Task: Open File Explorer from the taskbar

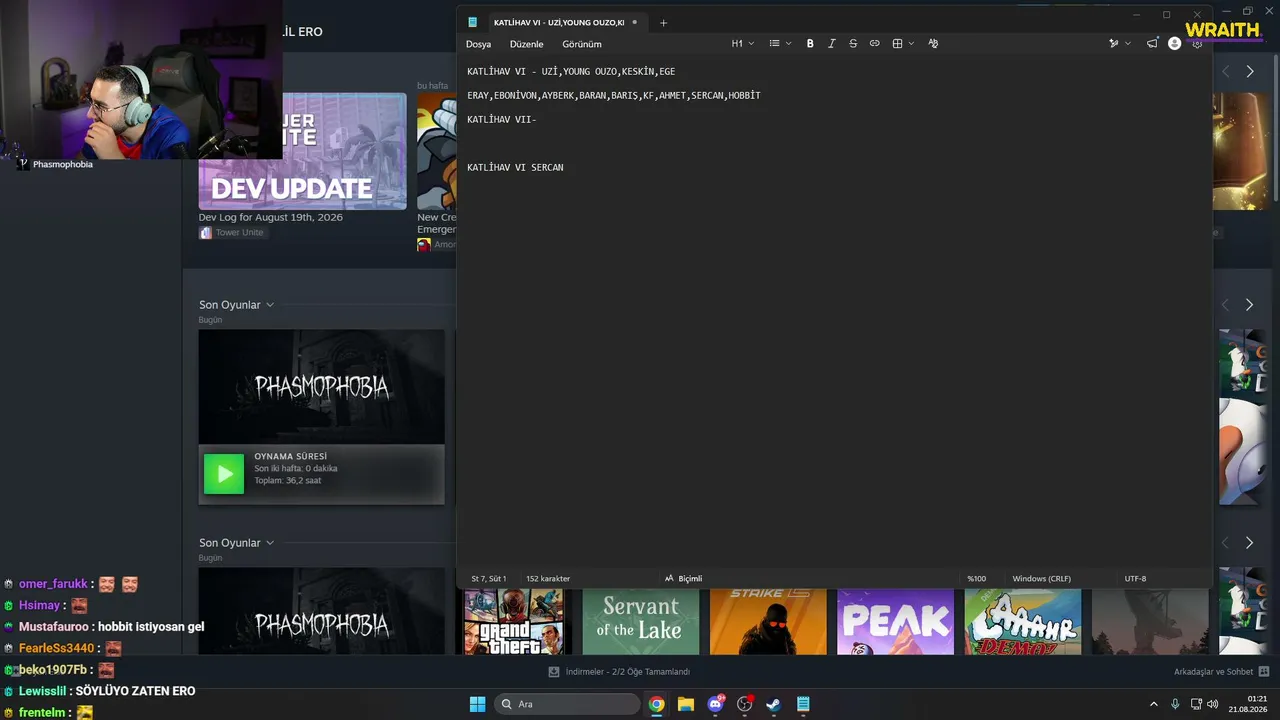Action: (686, 704)
